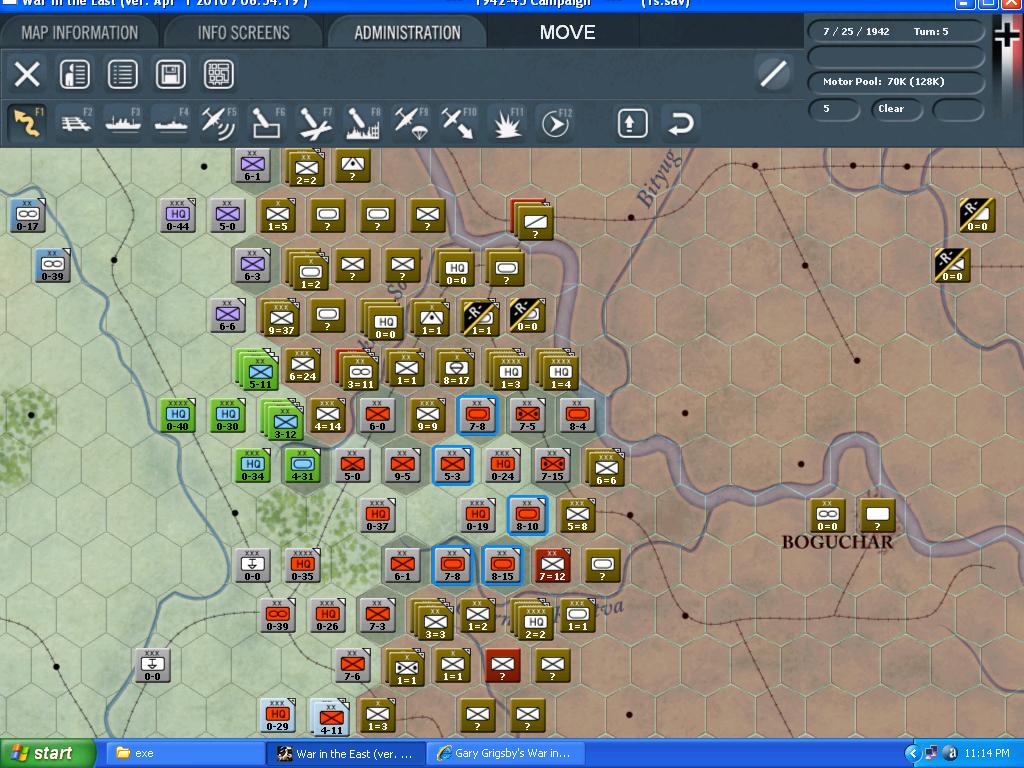Image resolution: width=1024 pixels, height=768 pixels.
Task: Click the field showing number 5
Action: (834, 109)
